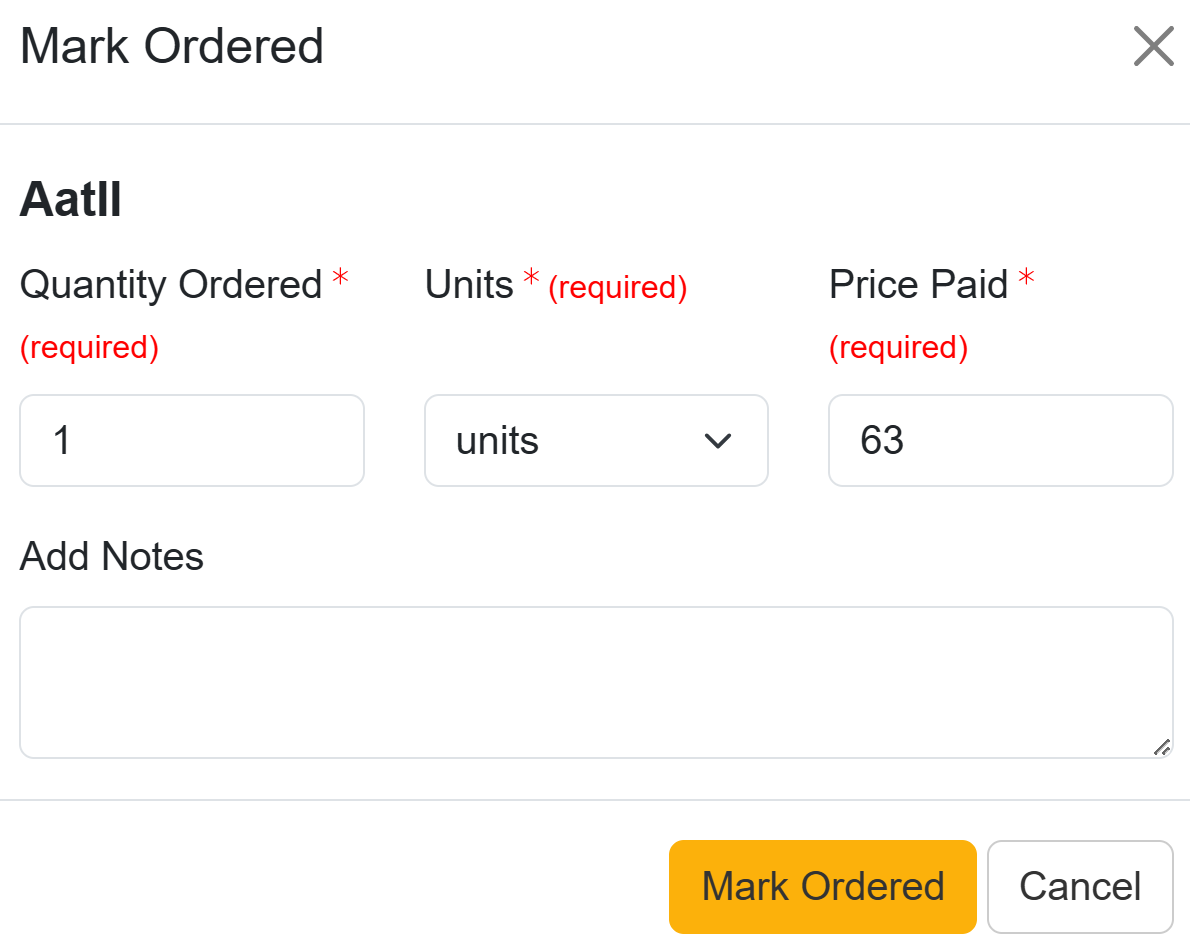This screenshot has width=1190, height=951.
Task: Click the notes box resize handle
Action: (x=1161, y=747)
